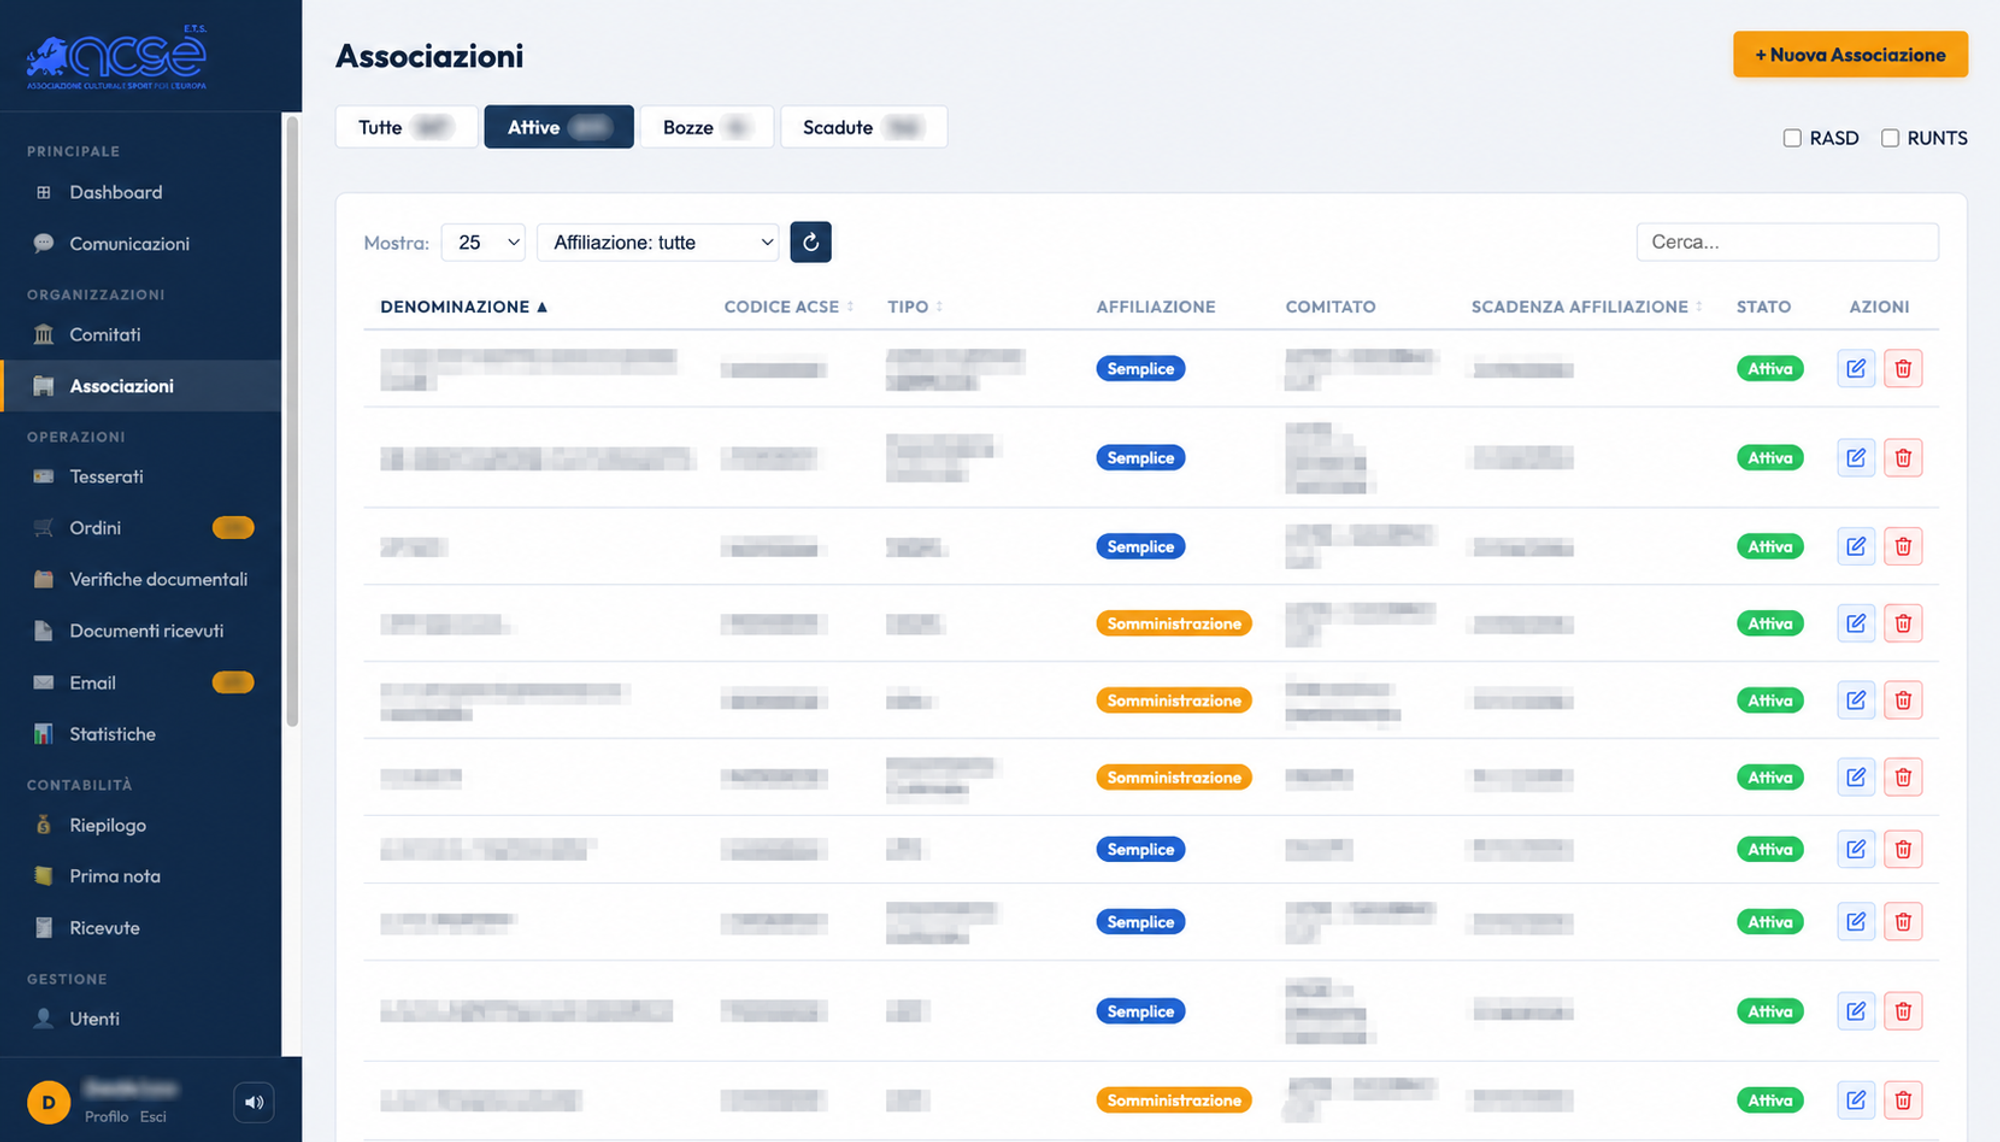Open Prima nota page
This screenshot has height=1142, width=2000.
[x=141, y=876]
